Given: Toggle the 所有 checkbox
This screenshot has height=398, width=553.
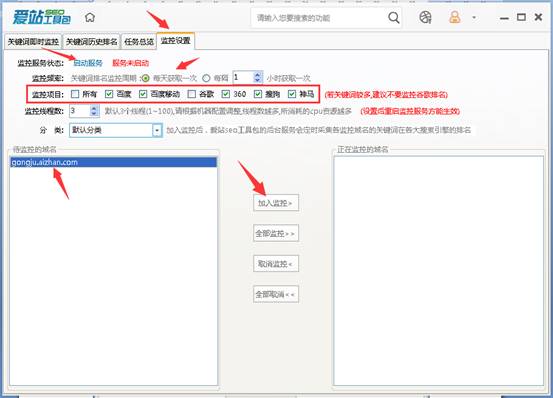Looking at the screenshot, I should coord(75,94).
